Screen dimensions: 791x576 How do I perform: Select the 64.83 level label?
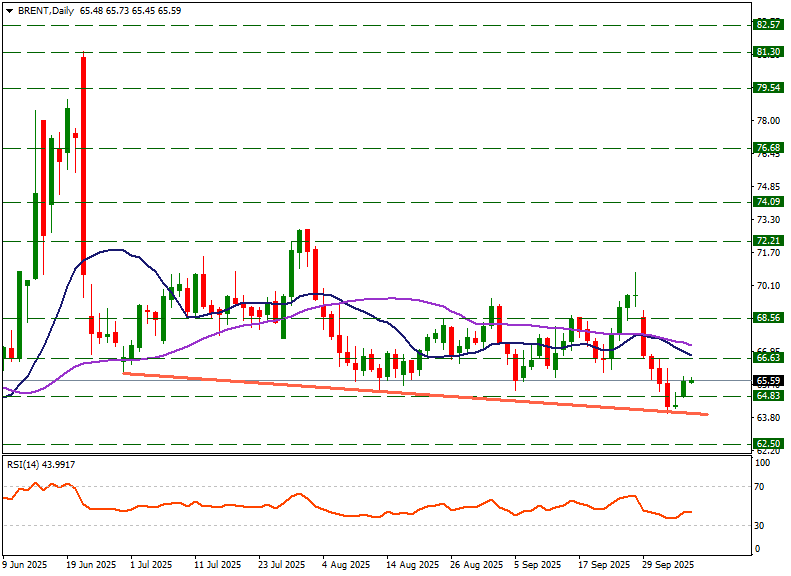767,395
